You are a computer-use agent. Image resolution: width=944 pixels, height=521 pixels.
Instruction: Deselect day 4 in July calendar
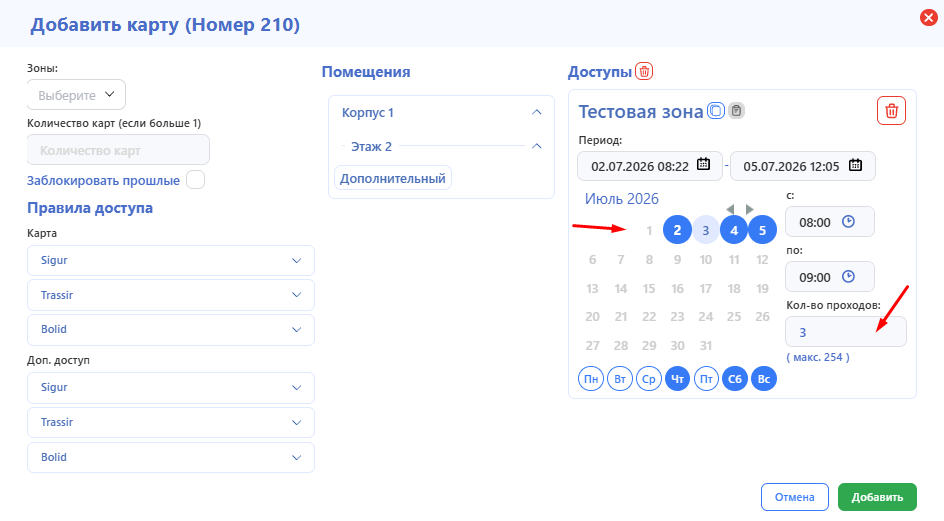[734, 229]
